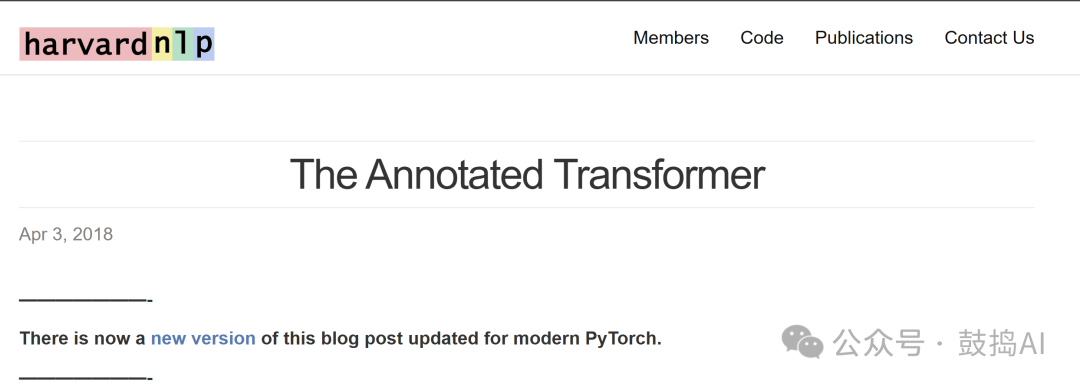Click the 鼓捣AI watermark text
Image resolution: width=1080 pixels, height=387 pixels.
[1002, 343]
